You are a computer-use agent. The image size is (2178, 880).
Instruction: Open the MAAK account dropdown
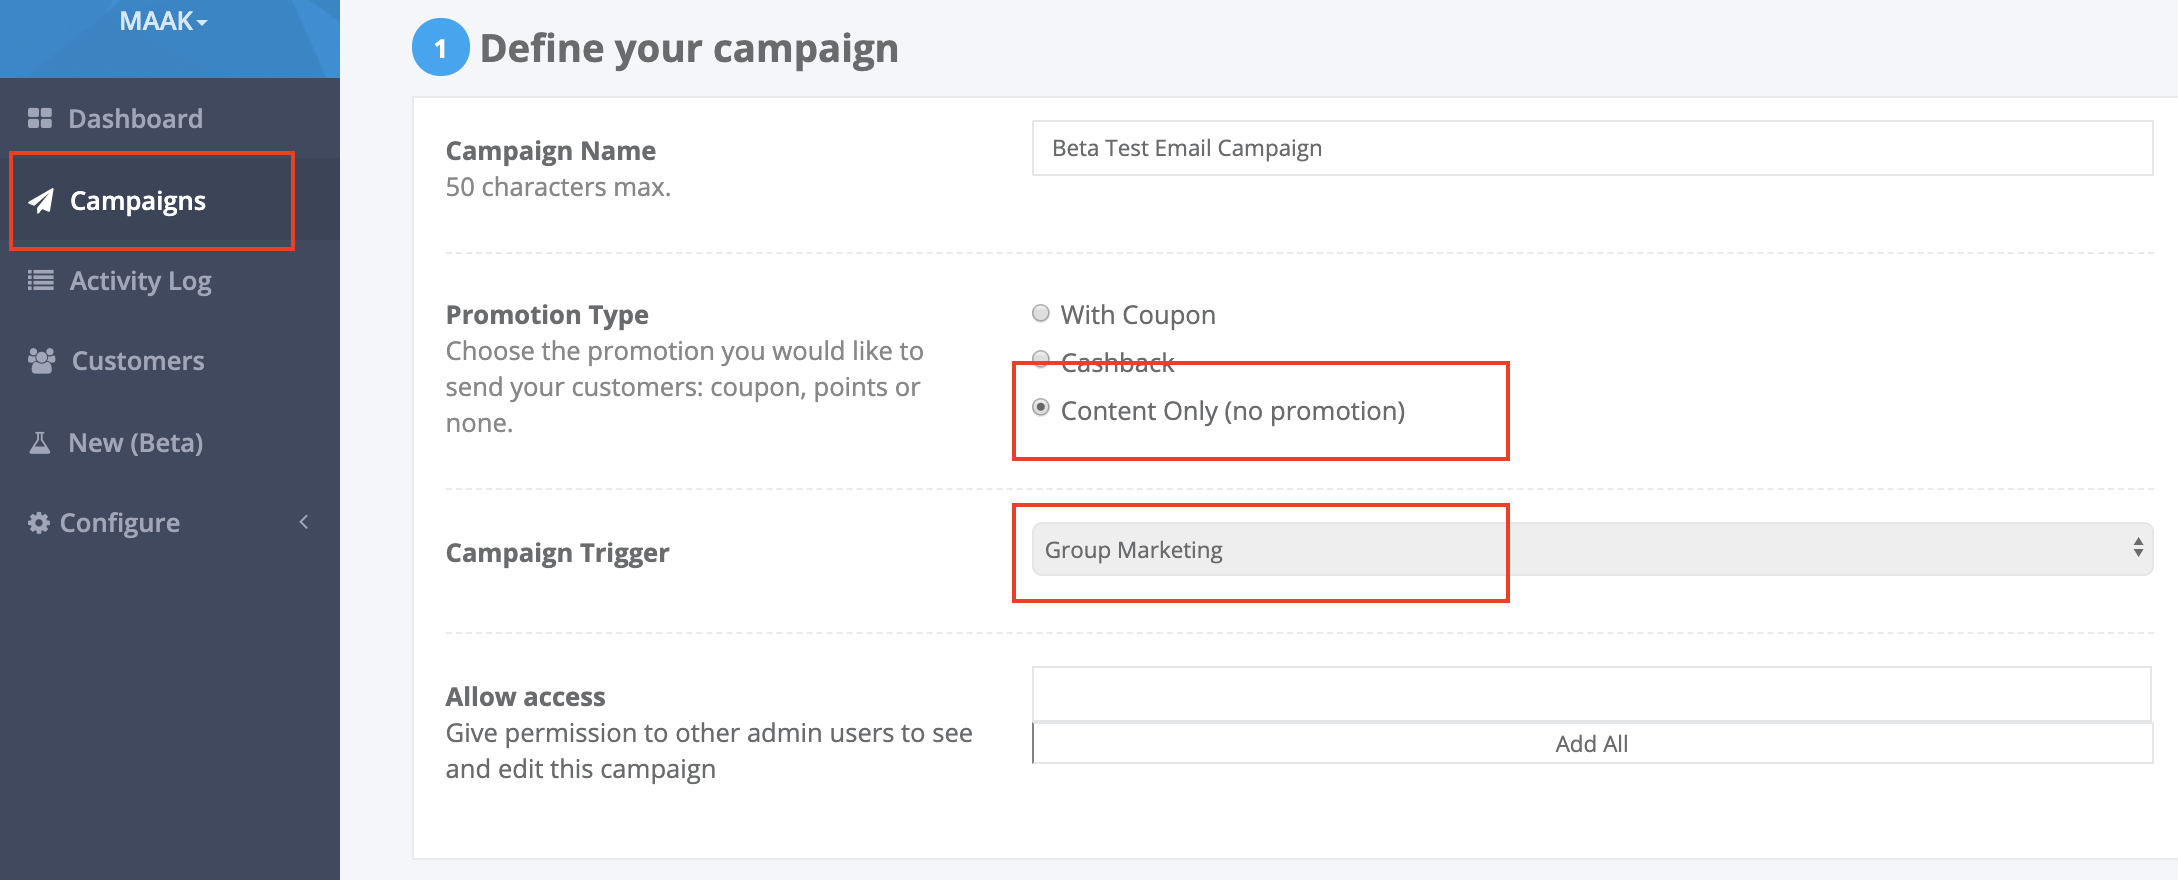(x=164, y=21)
